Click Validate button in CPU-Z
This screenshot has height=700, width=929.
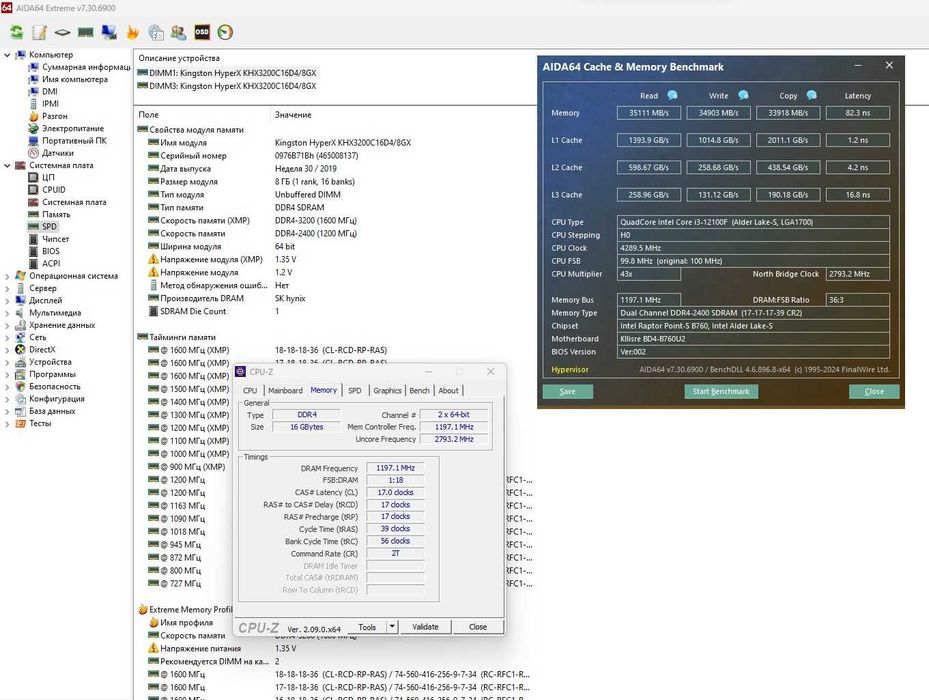click(425, 627)
